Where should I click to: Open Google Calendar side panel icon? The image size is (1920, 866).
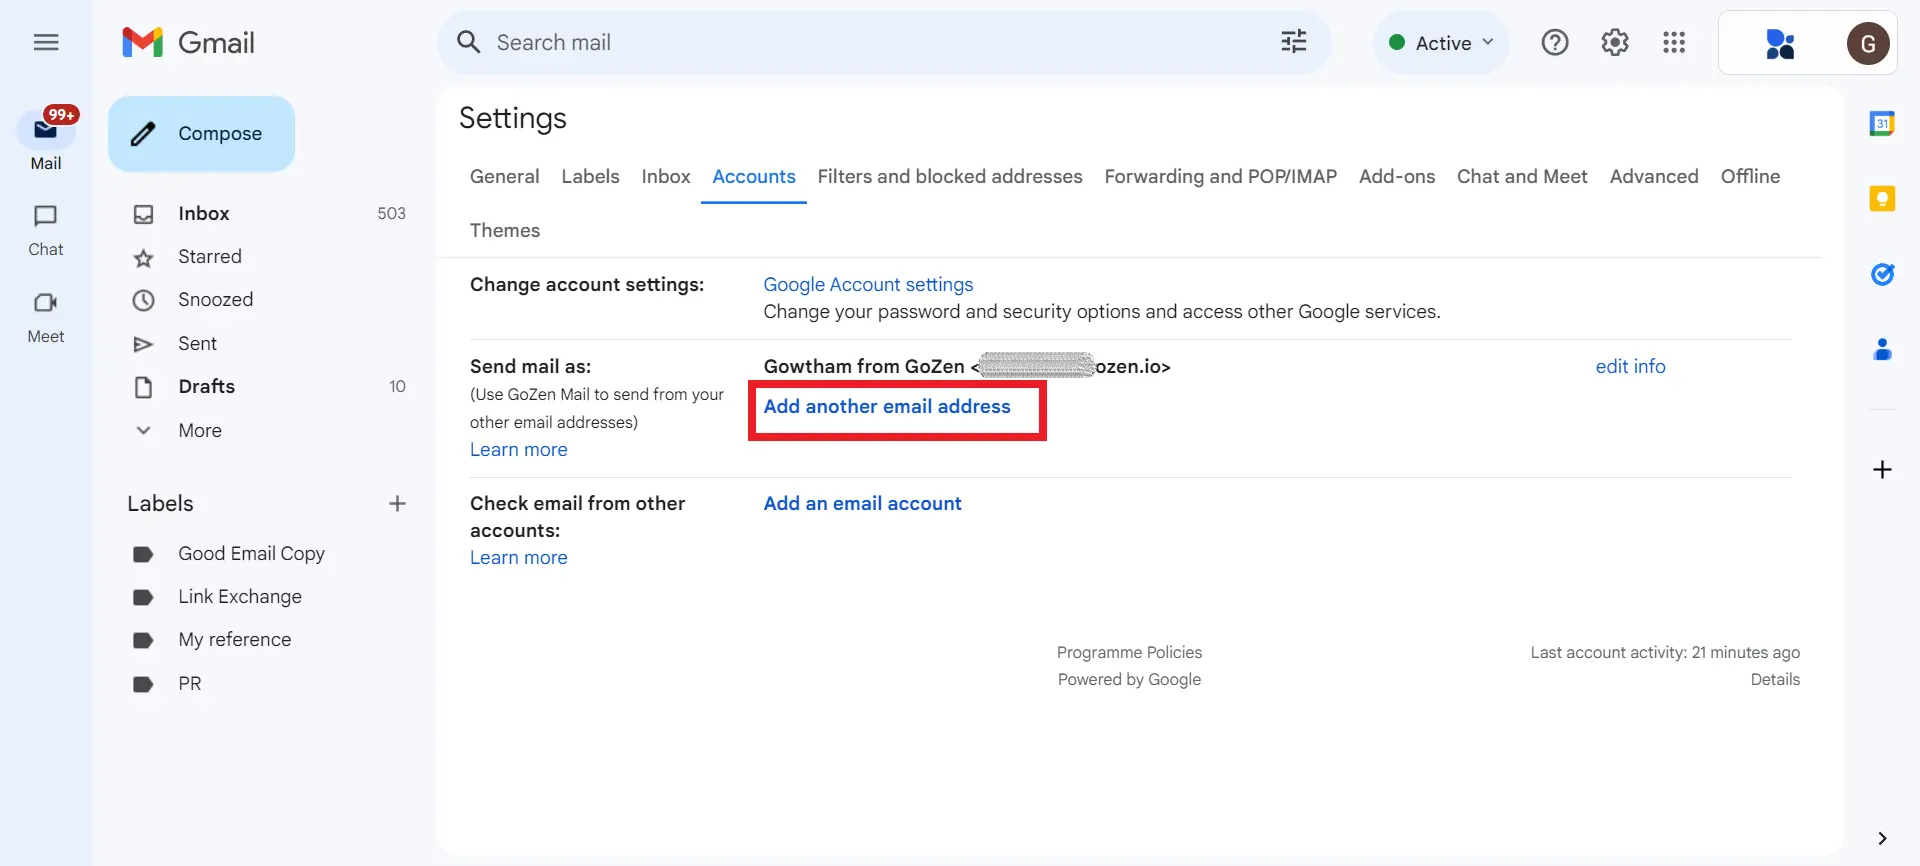pos(1882,123)
